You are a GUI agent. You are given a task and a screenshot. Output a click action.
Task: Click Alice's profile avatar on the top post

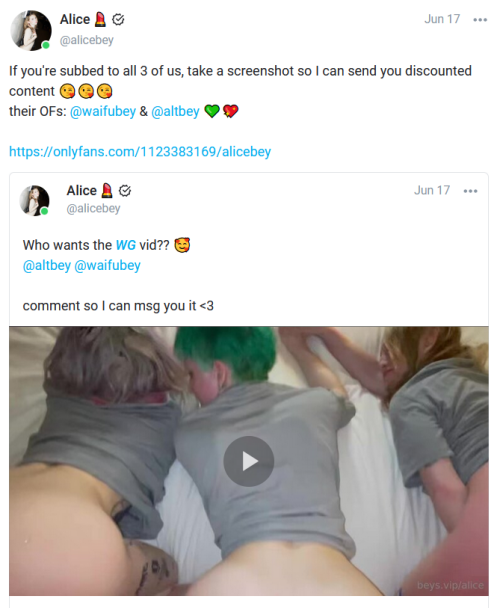tap(31, 31)
